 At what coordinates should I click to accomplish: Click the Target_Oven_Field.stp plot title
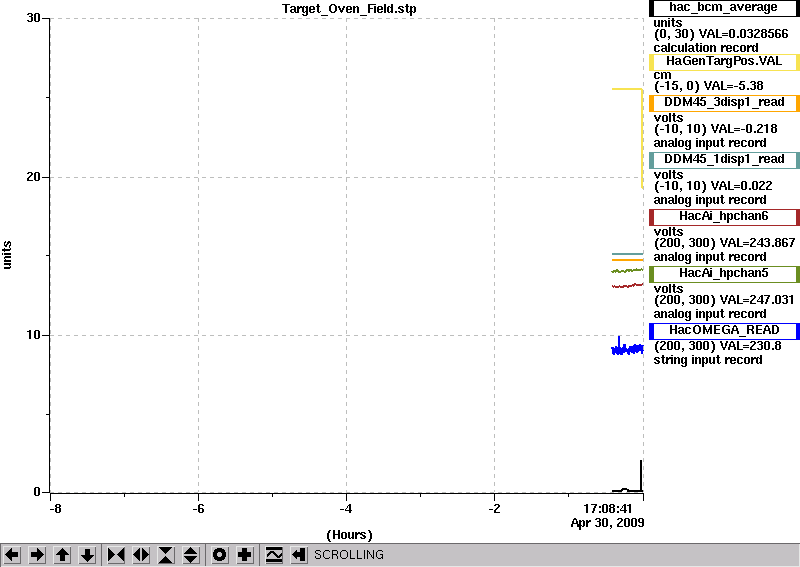[x=349, y=9]
